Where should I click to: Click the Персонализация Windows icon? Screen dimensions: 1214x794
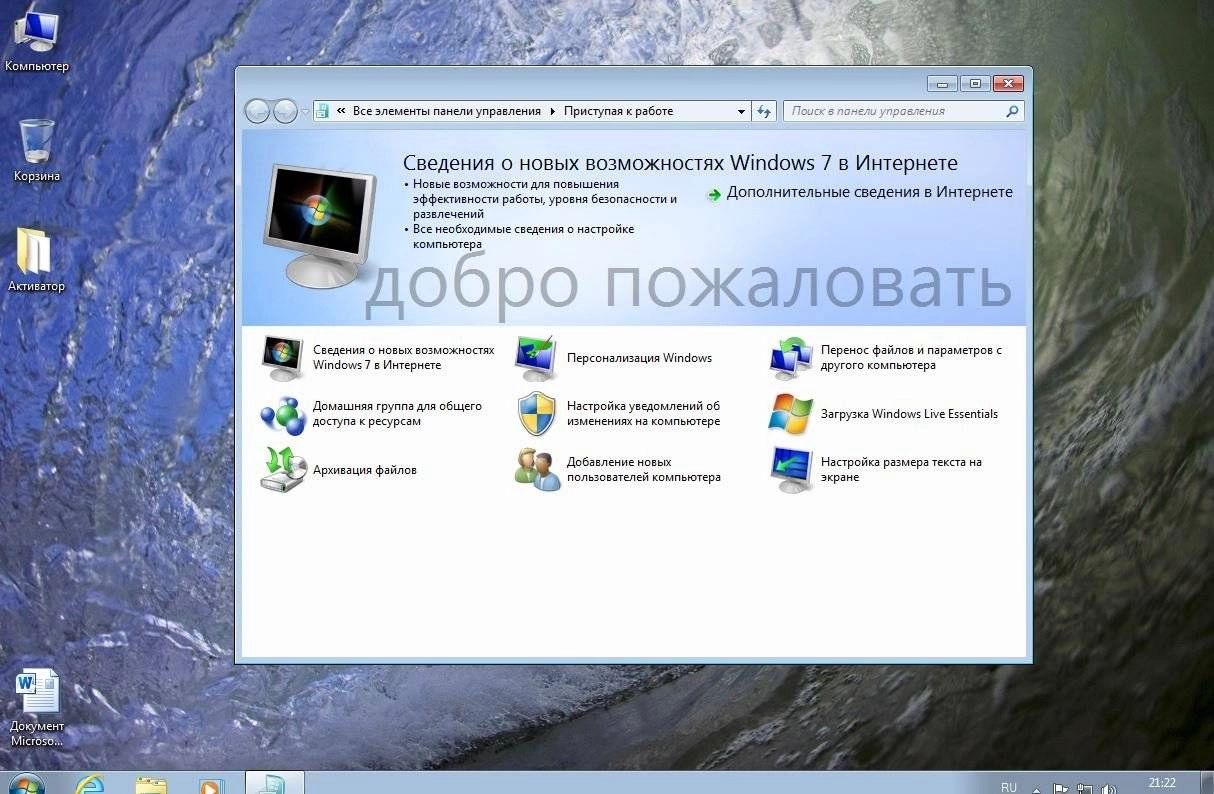point(536,358)
